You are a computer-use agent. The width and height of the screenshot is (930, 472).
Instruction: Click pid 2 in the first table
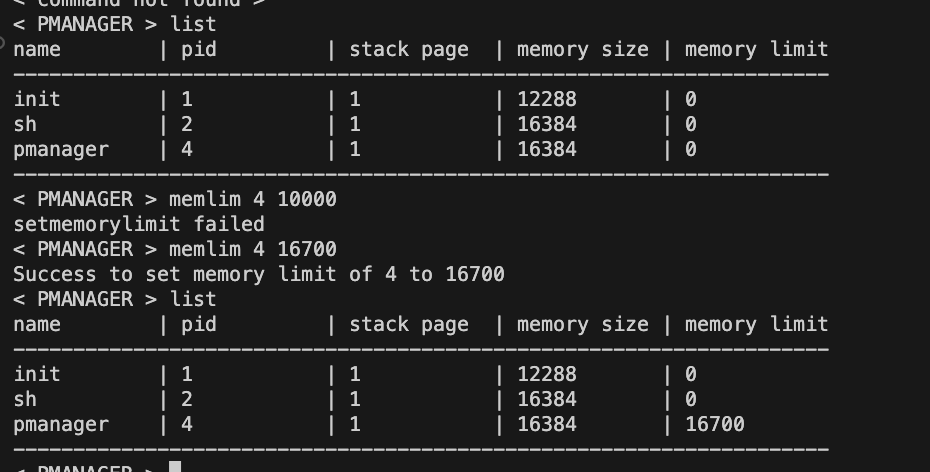pyautogui.click(x=187, y=125)
